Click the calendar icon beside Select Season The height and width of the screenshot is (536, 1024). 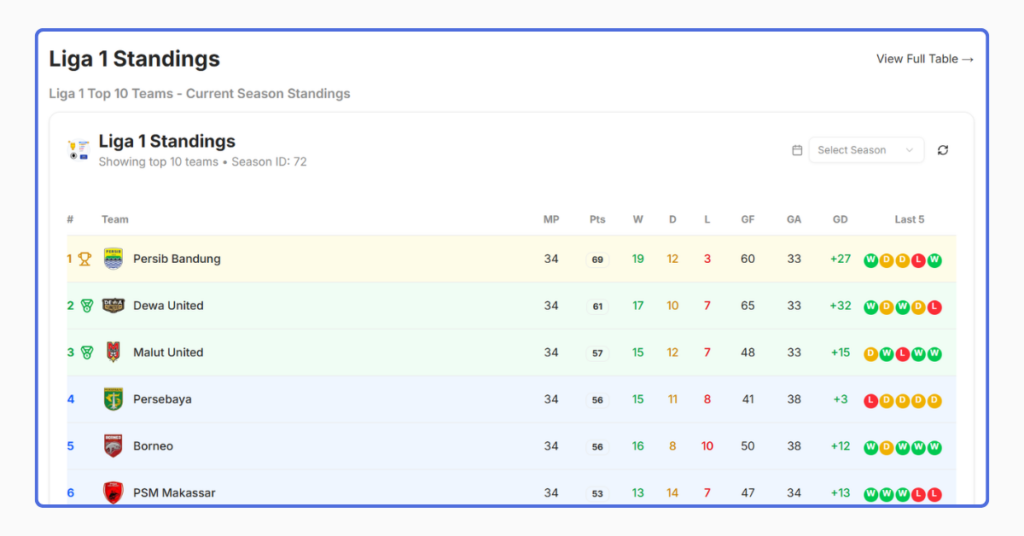tap(797, 150)
